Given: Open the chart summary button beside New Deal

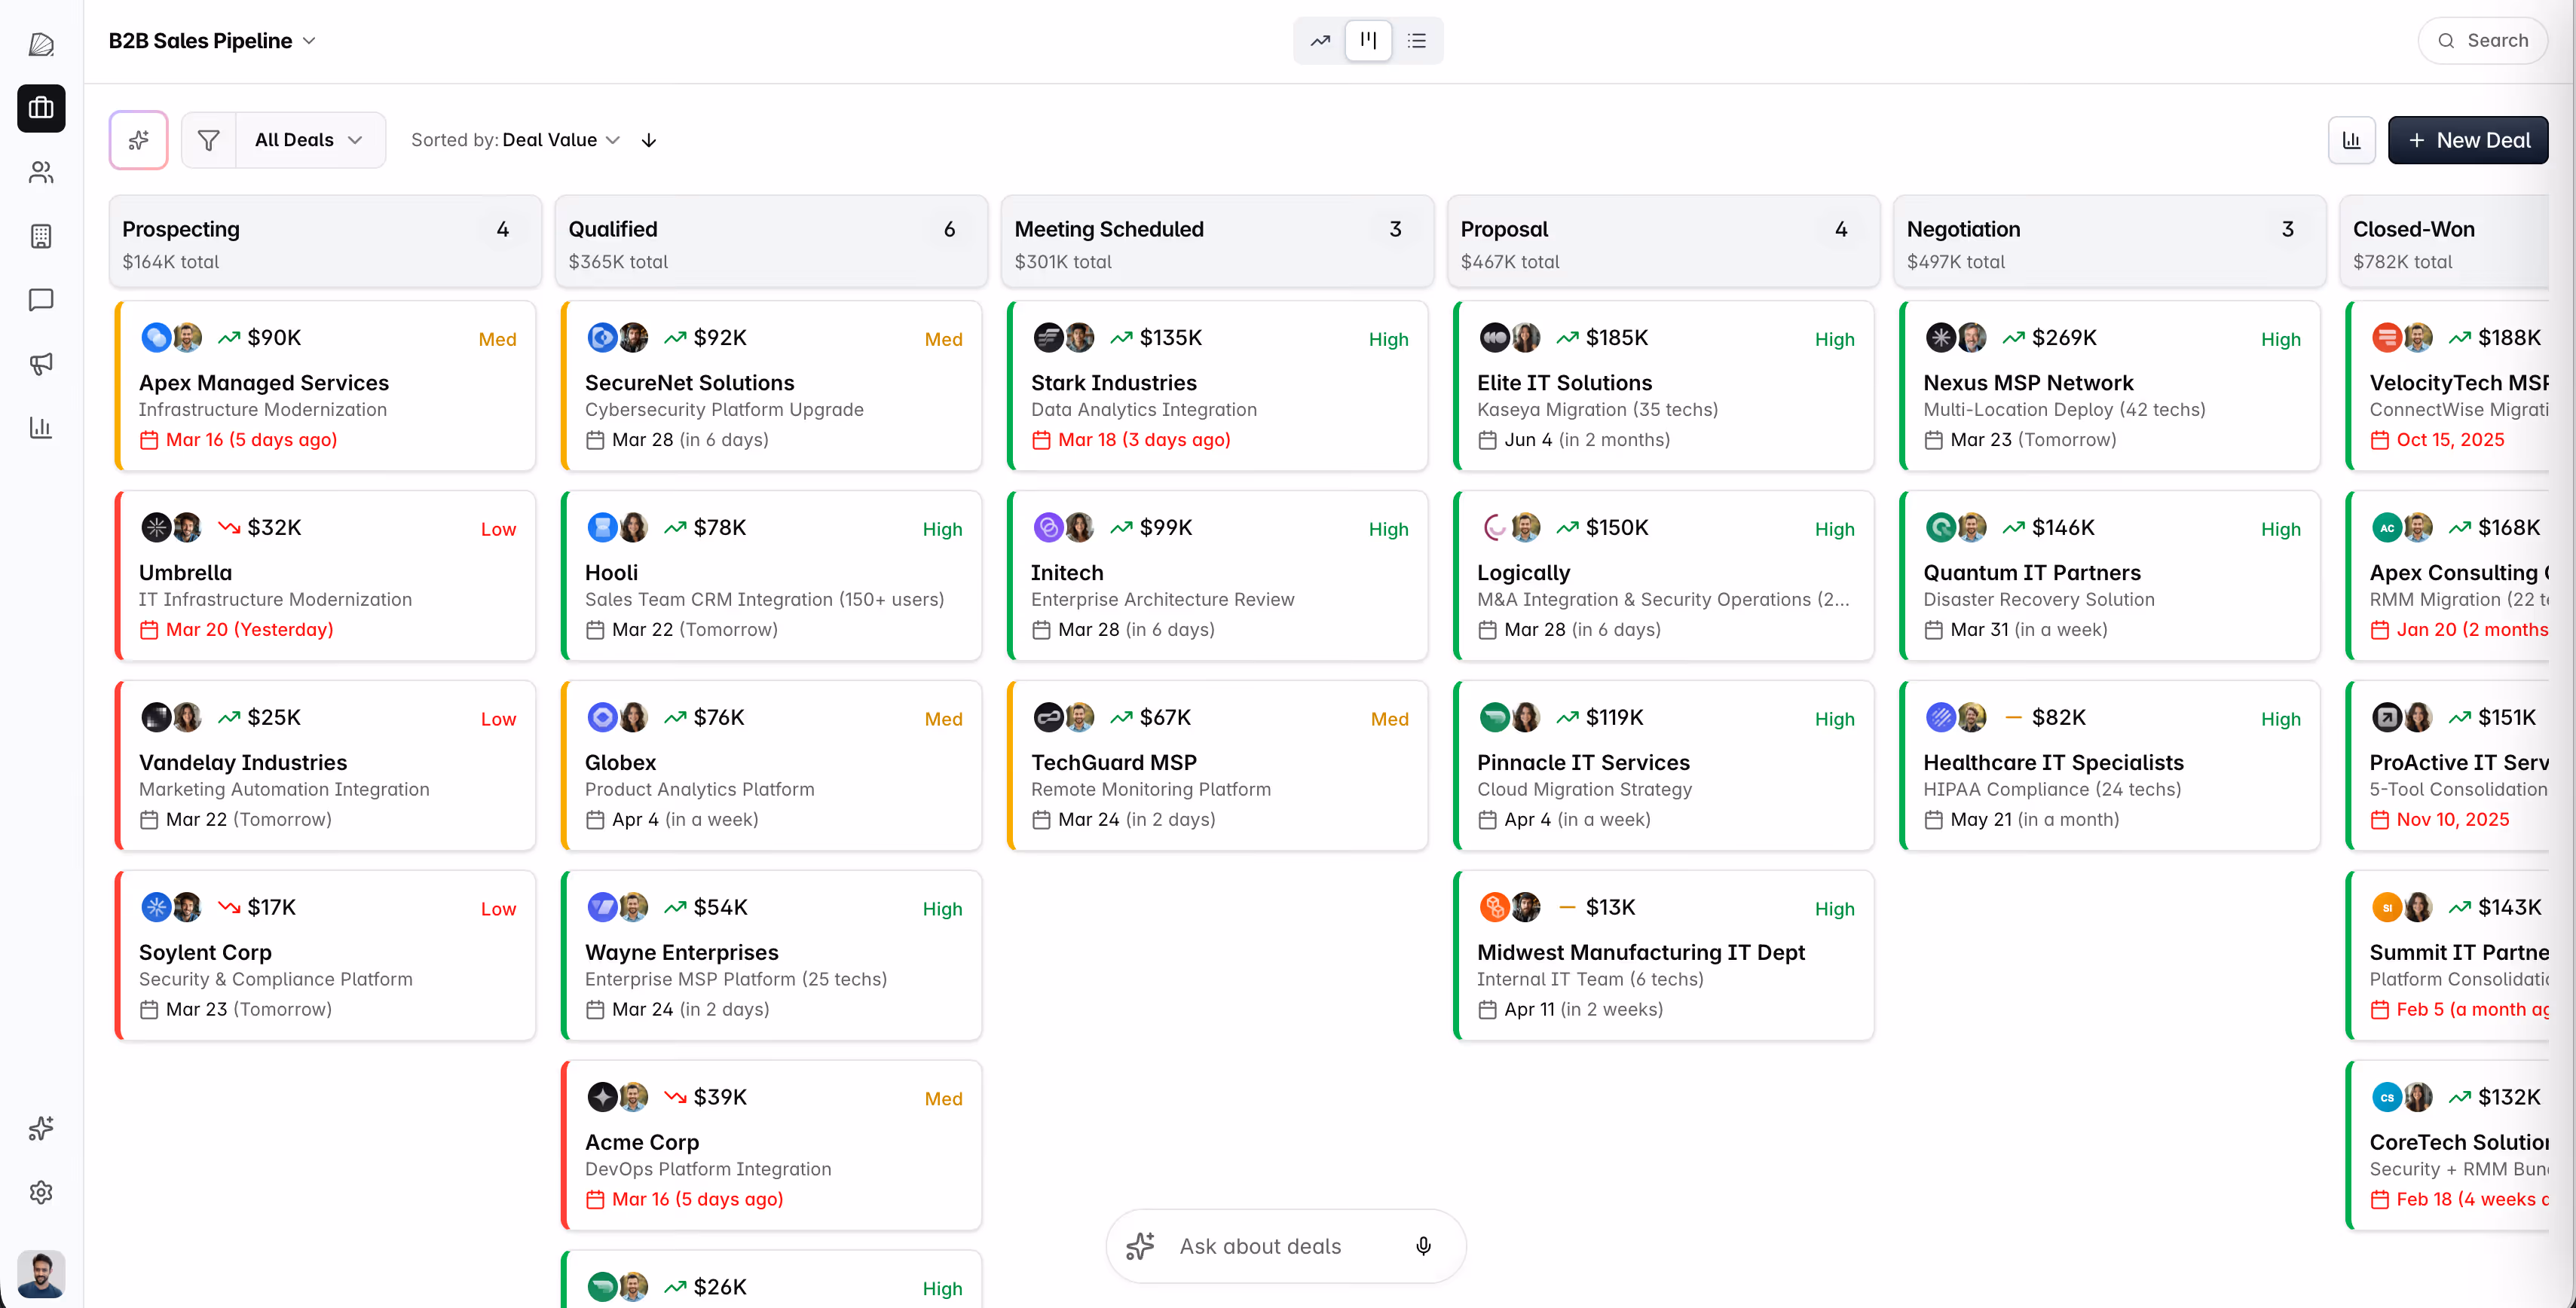Looking at the screenshot, I should click(2351, 140).
